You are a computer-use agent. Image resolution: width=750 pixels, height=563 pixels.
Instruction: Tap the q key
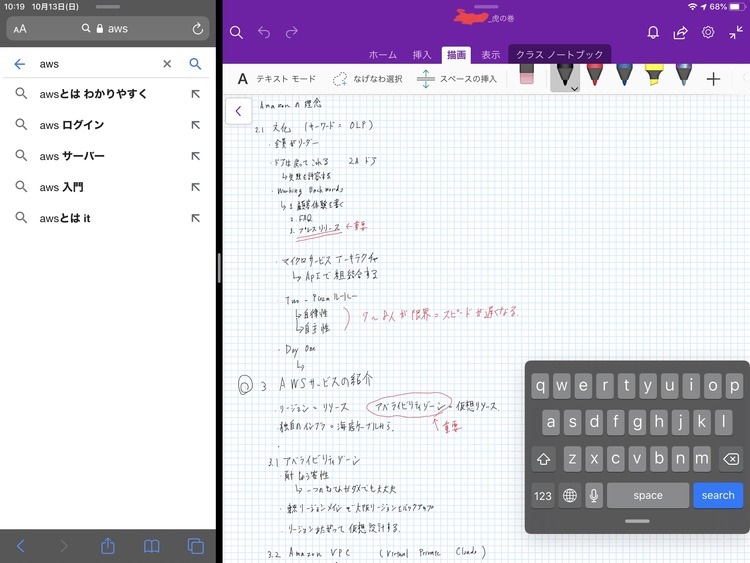tap(540, 386)
